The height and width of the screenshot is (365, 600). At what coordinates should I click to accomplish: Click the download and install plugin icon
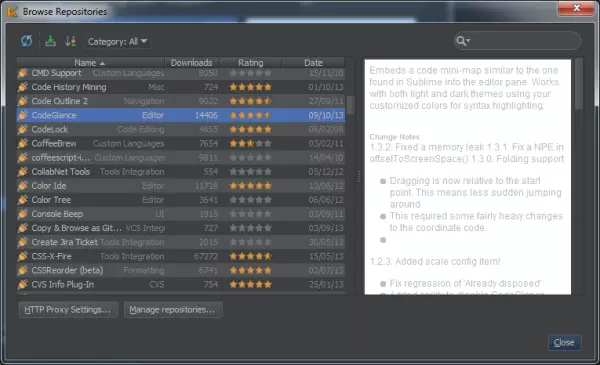[50, 41]
